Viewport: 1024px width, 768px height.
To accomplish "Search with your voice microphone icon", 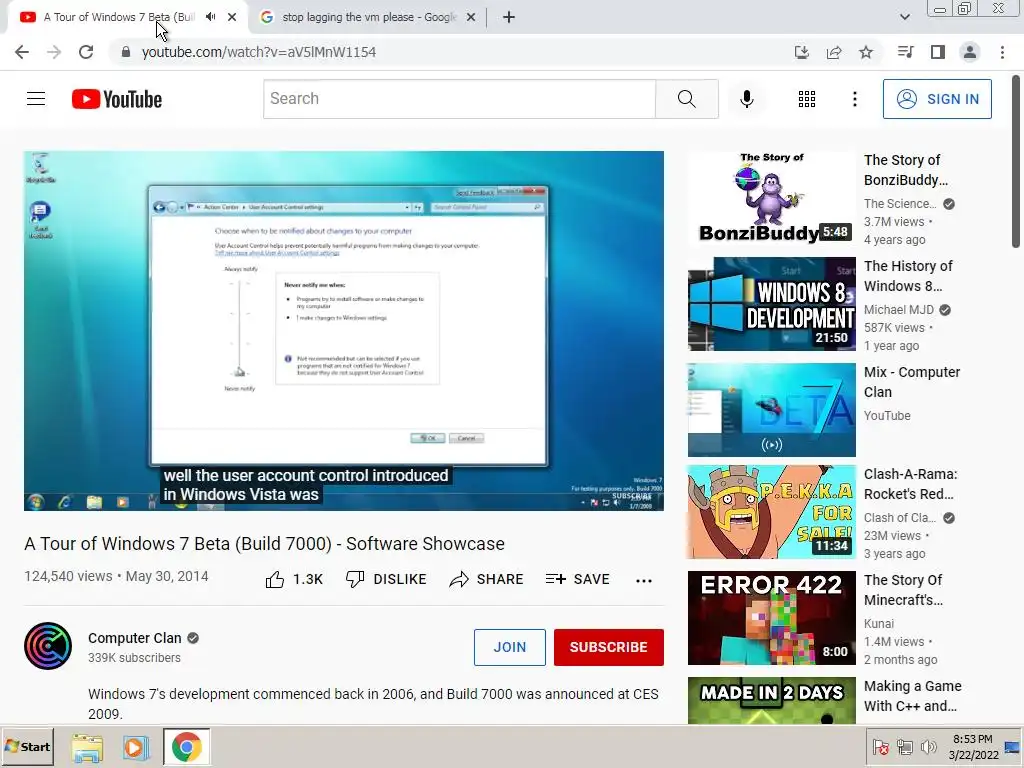I will tap(746, 99).
